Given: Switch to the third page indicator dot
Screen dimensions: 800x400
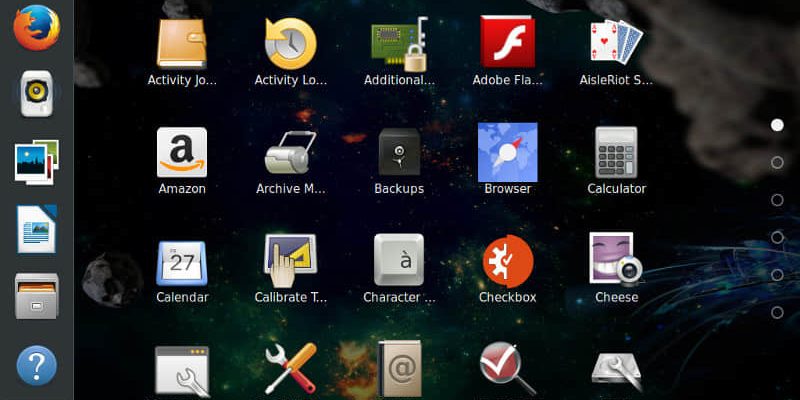Looking at the screenshot, I should tap(777, 199).
